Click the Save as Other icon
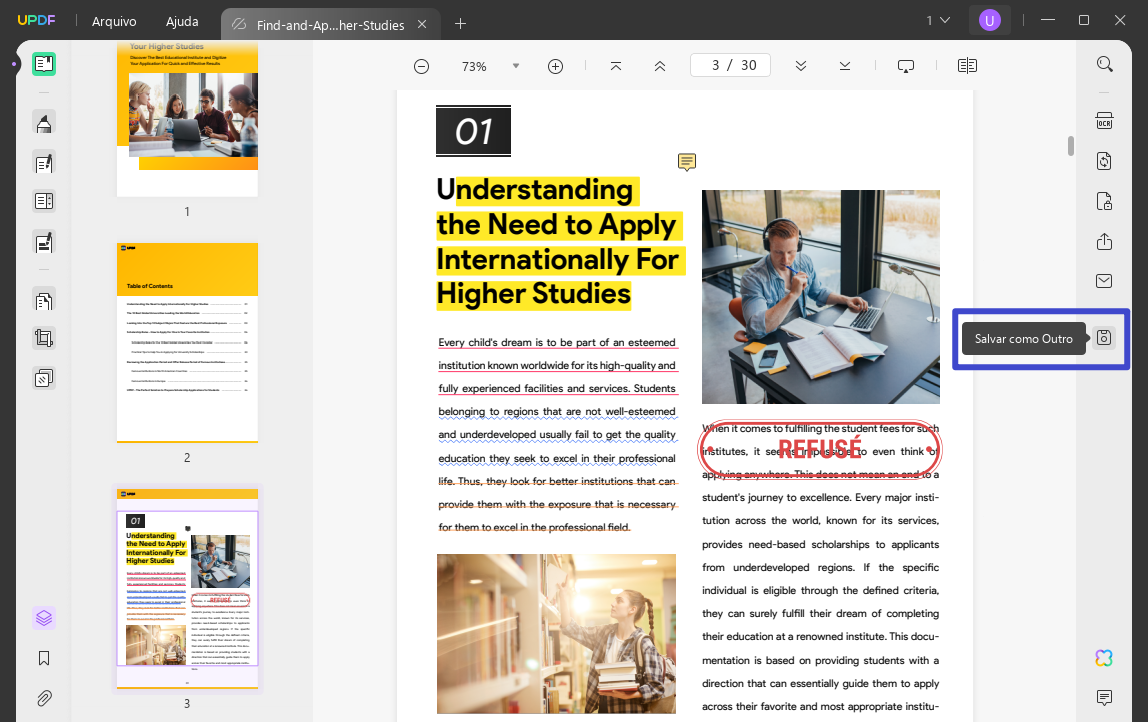This screenshot has height=722, width=1148. tap(1104, 338)
